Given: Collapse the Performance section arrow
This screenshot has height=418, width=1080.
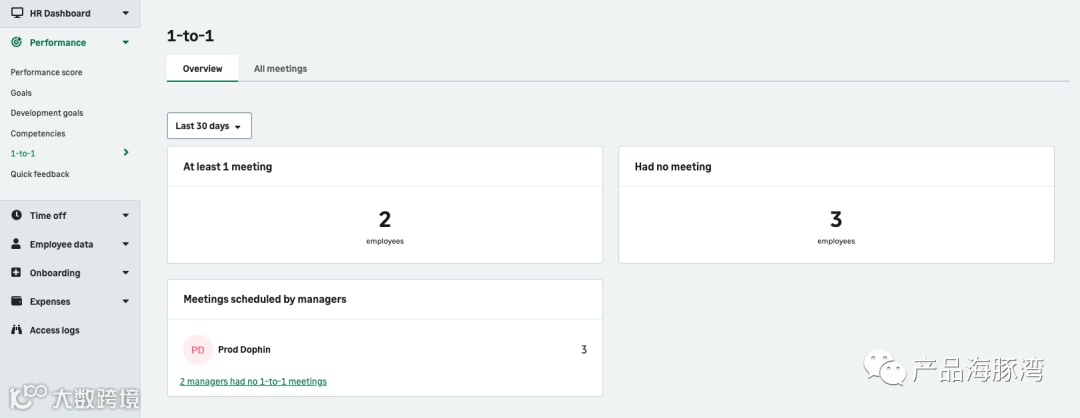Looking at the screenshot, I should 125,43.
